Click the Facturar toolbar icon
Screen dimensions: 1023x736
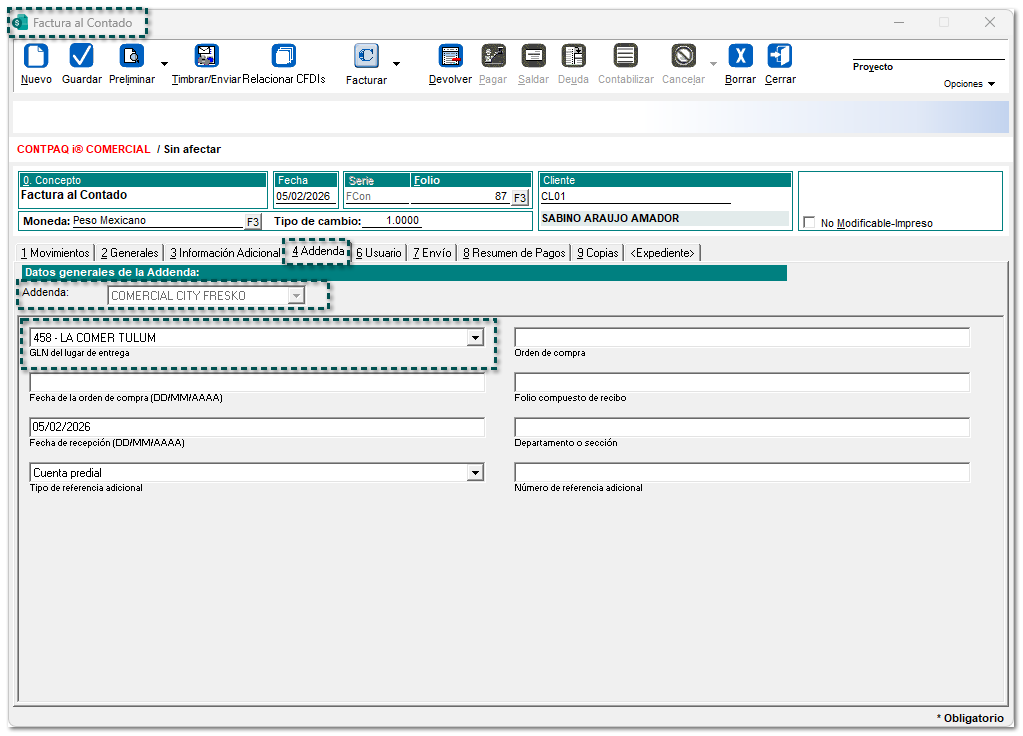366,56
